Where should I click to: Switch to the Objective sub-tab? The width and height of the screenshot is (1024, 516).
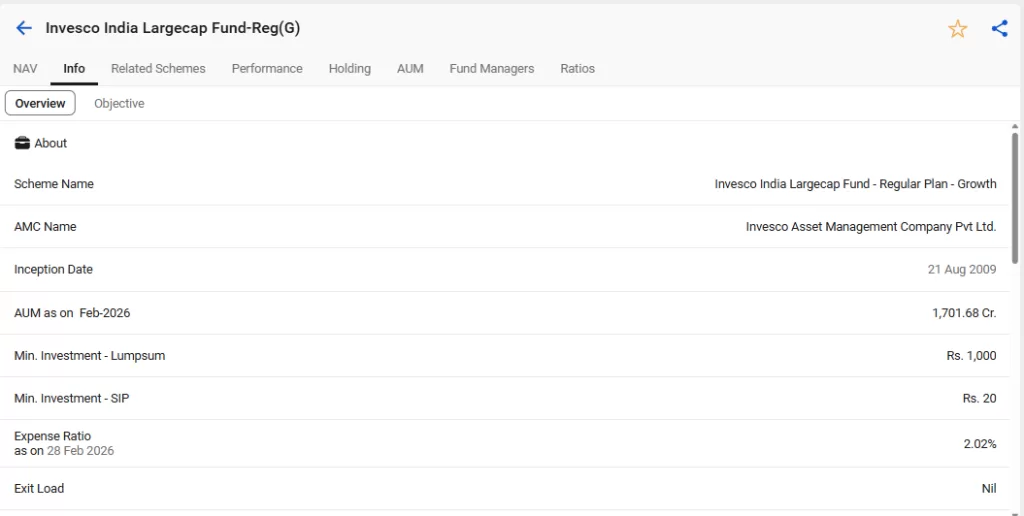click(119, 103)
